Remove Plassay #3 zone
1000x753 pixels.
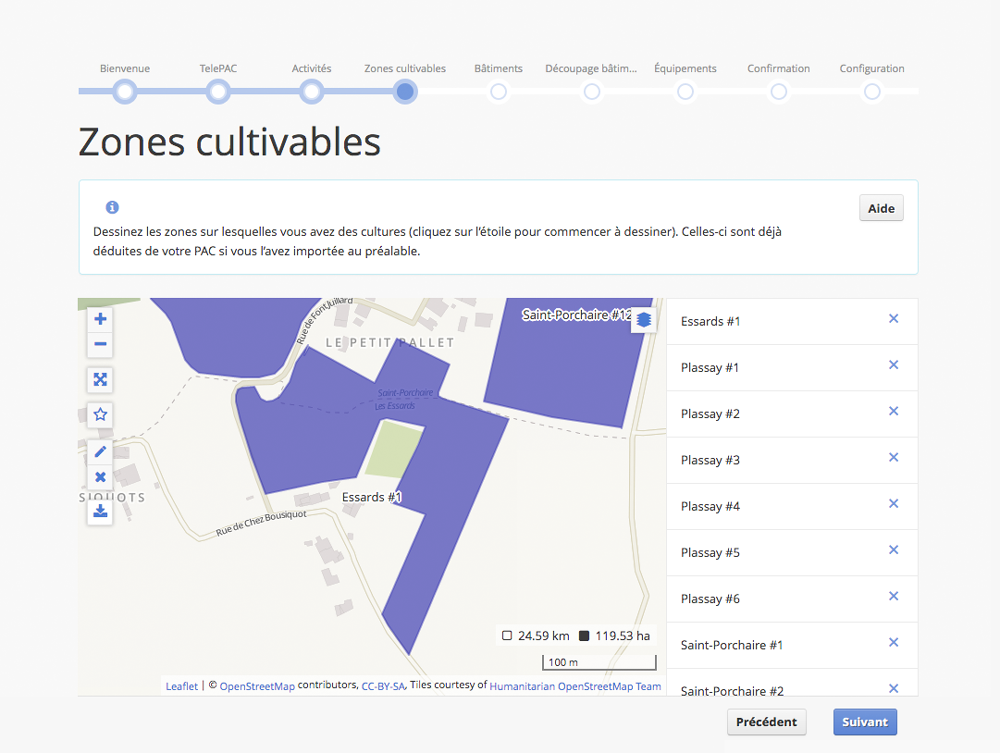pyautogui.click(x=893, y=457)
